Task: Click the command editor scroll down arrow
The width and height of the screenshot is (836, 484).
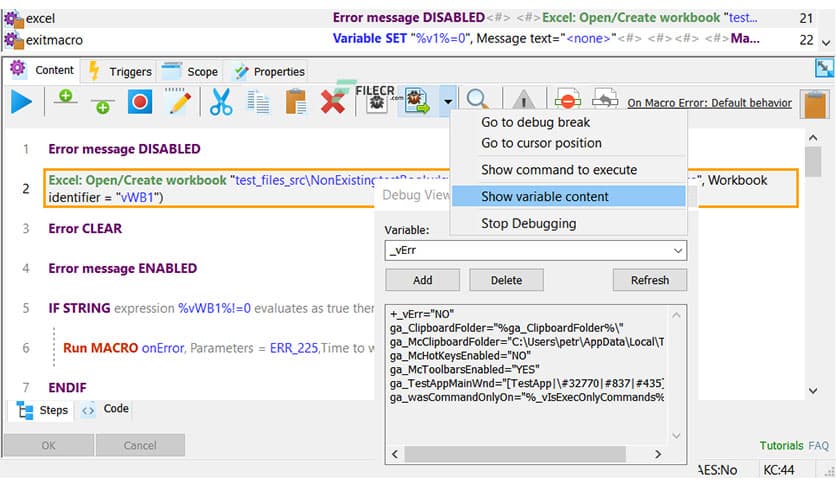Action: click(x=813, y=391)
